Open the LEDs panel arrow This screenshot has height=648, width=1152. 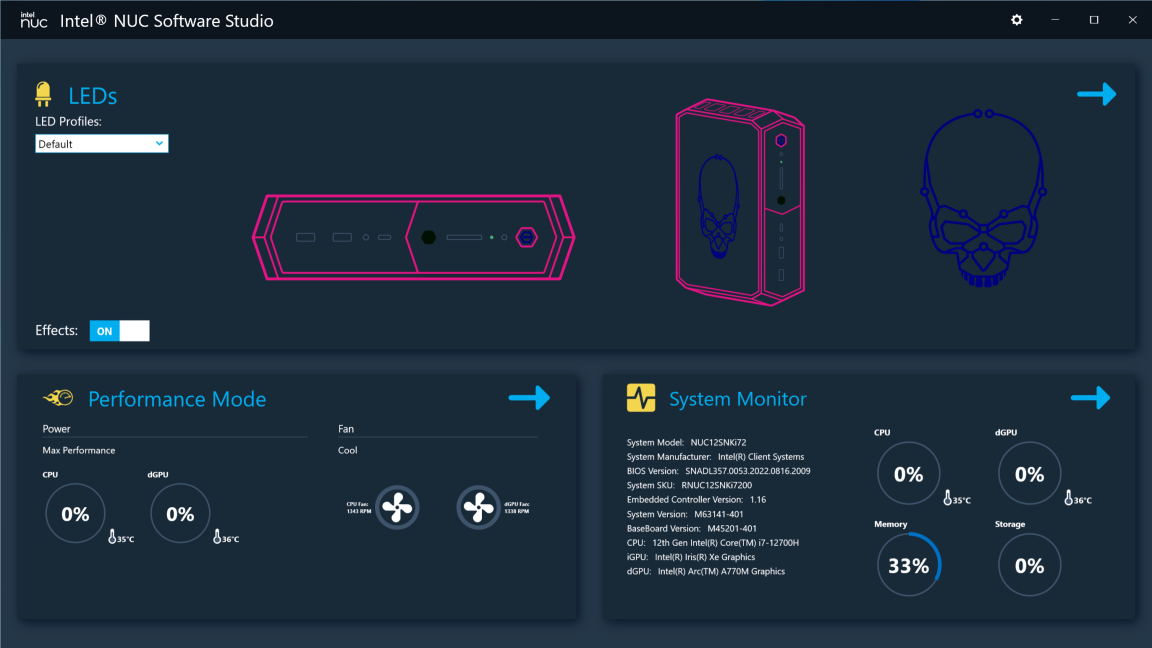pyautogui.click(x=1097, y=94)
